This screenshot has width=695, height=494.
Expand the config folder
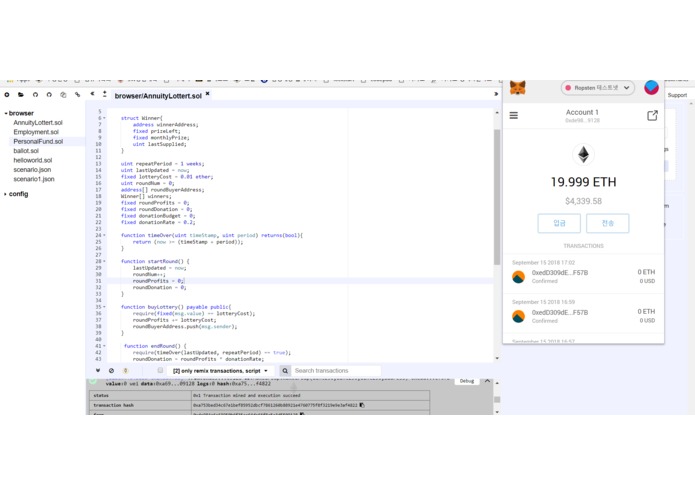coord(6,194)
